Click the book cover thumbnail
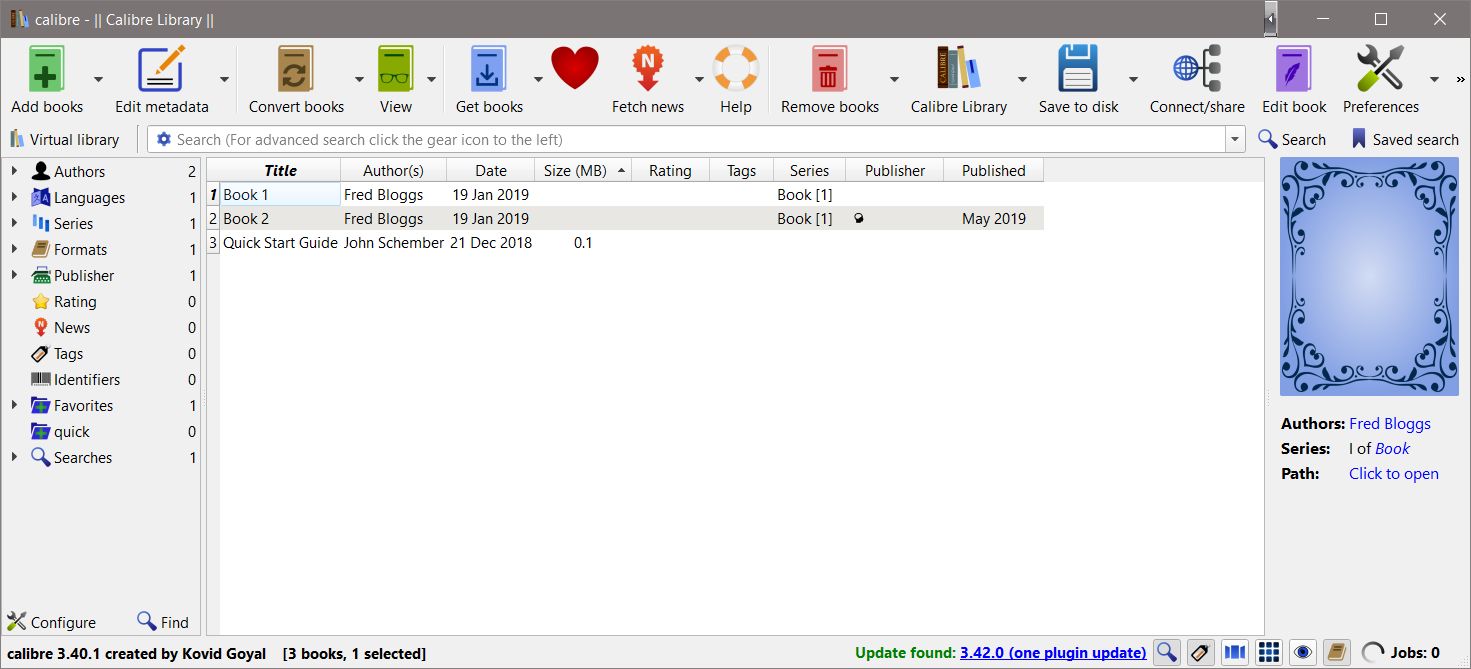This screenshot has width=1471, height=669. (x=1369, y=277)
